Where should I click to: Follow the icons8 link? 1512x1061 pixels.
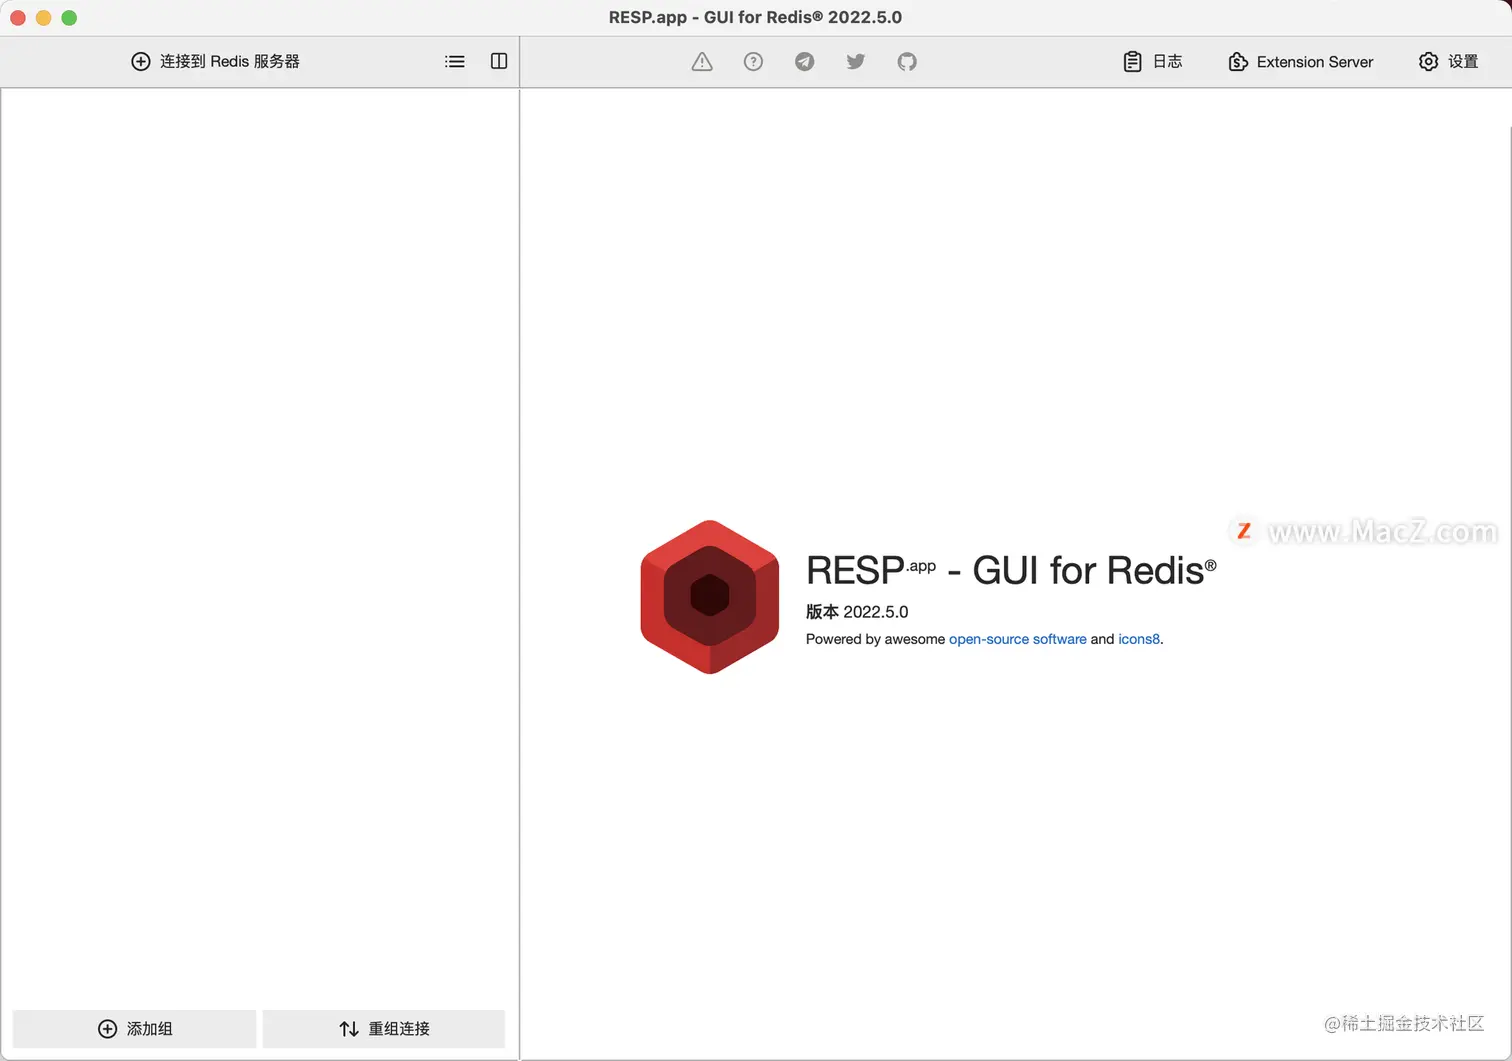(1139, 639)
